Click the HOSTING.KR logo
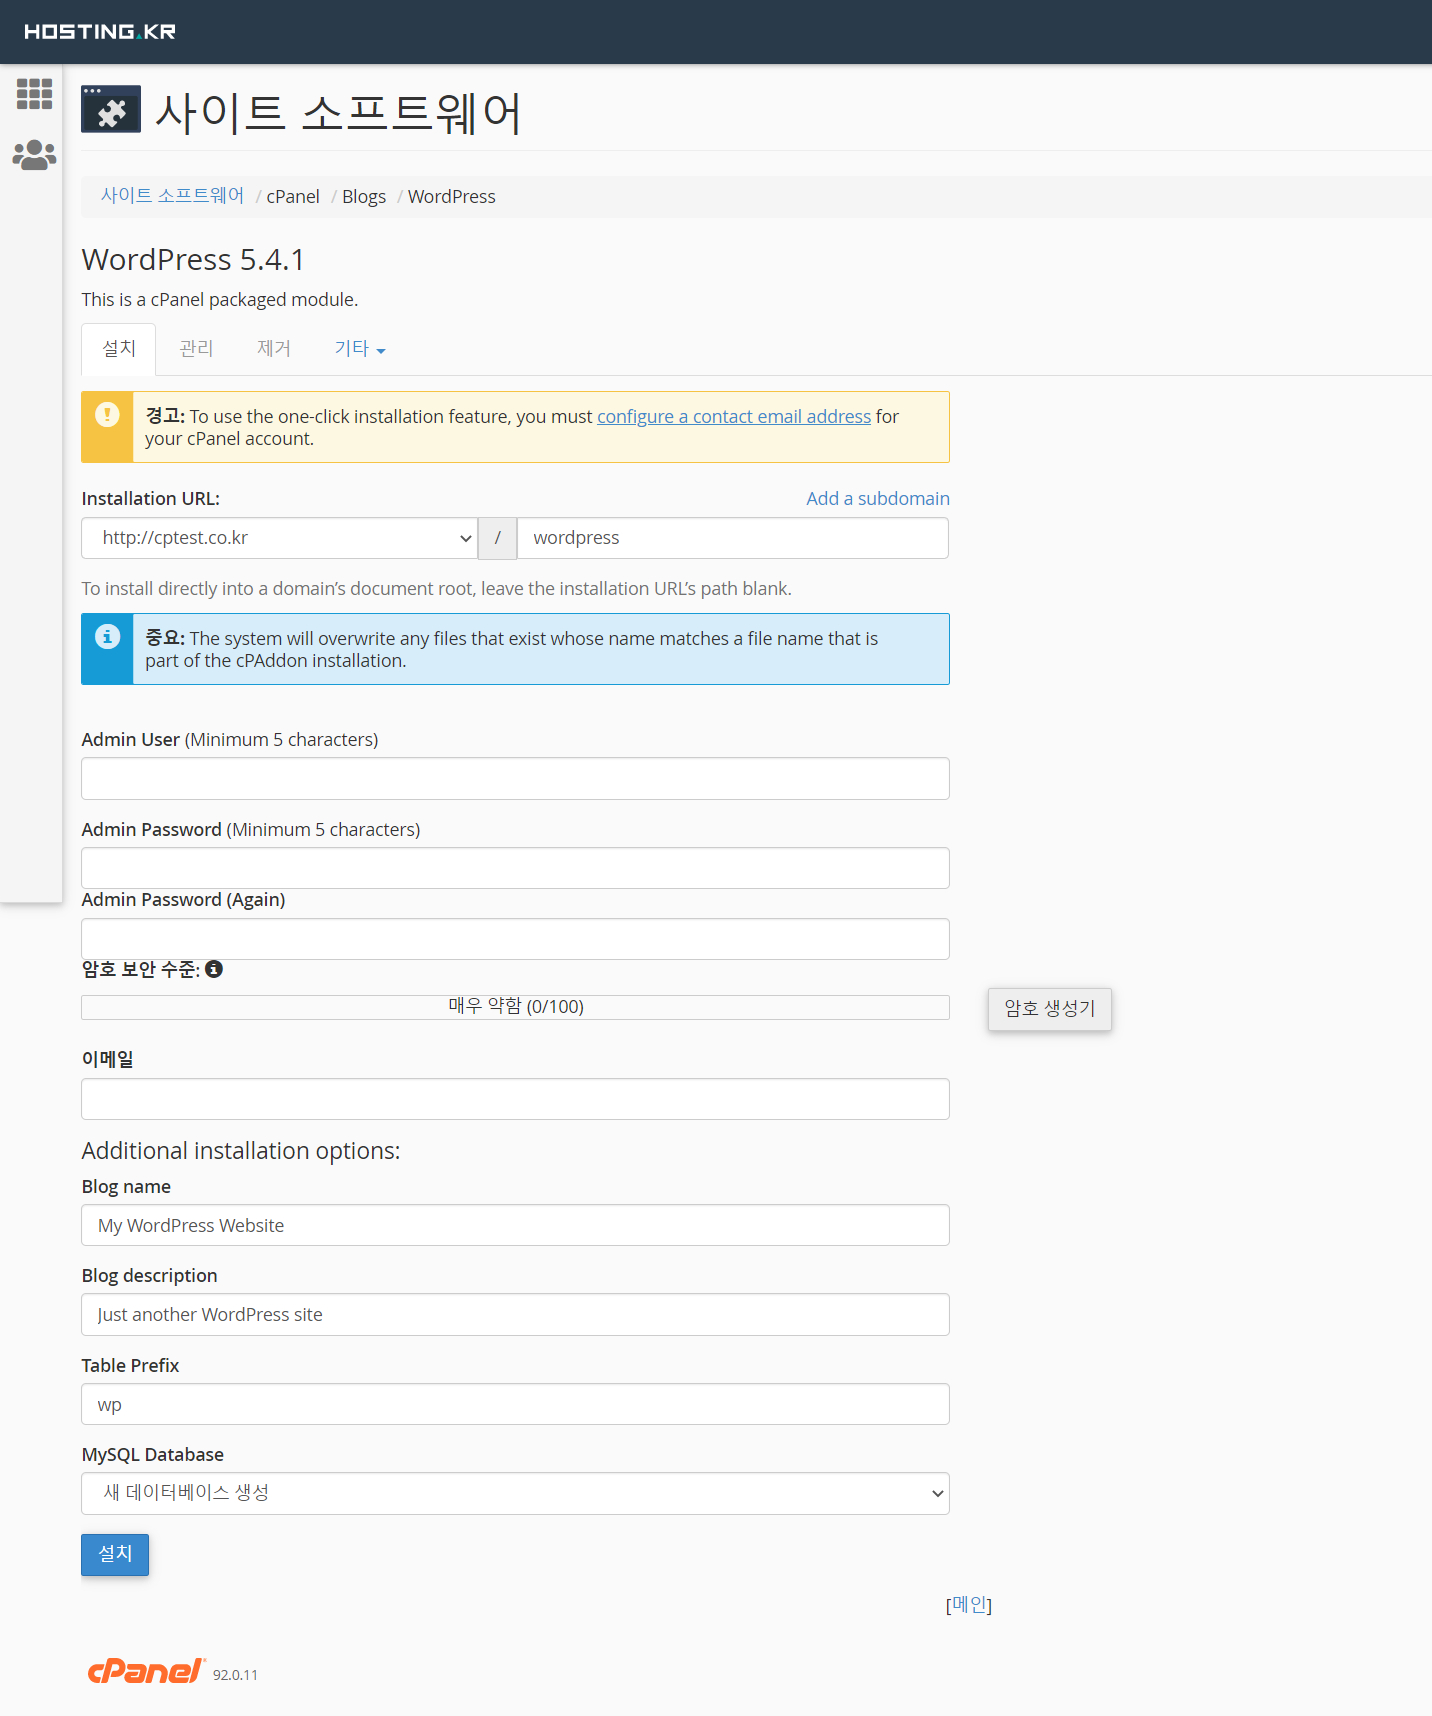Viewport: 1432px width, 1716px height. [100, 32]
